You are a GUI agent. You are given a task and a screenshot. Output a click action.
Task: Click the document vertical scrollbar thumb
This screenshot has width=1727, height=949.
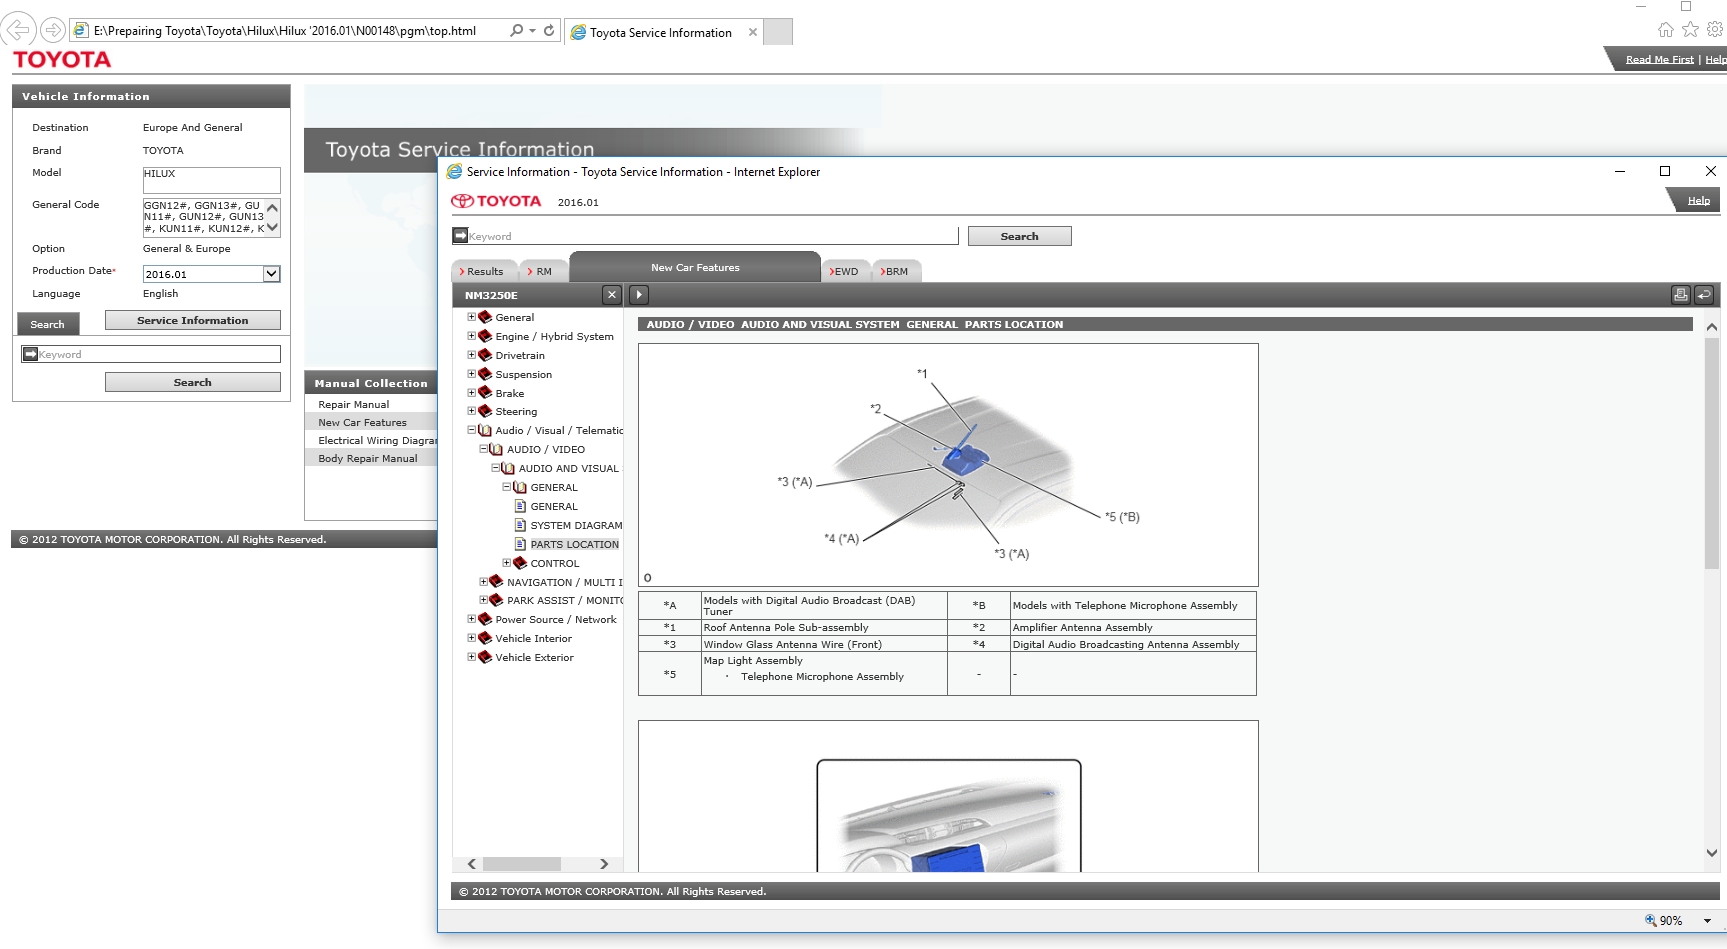click(x=1711, y=453)
